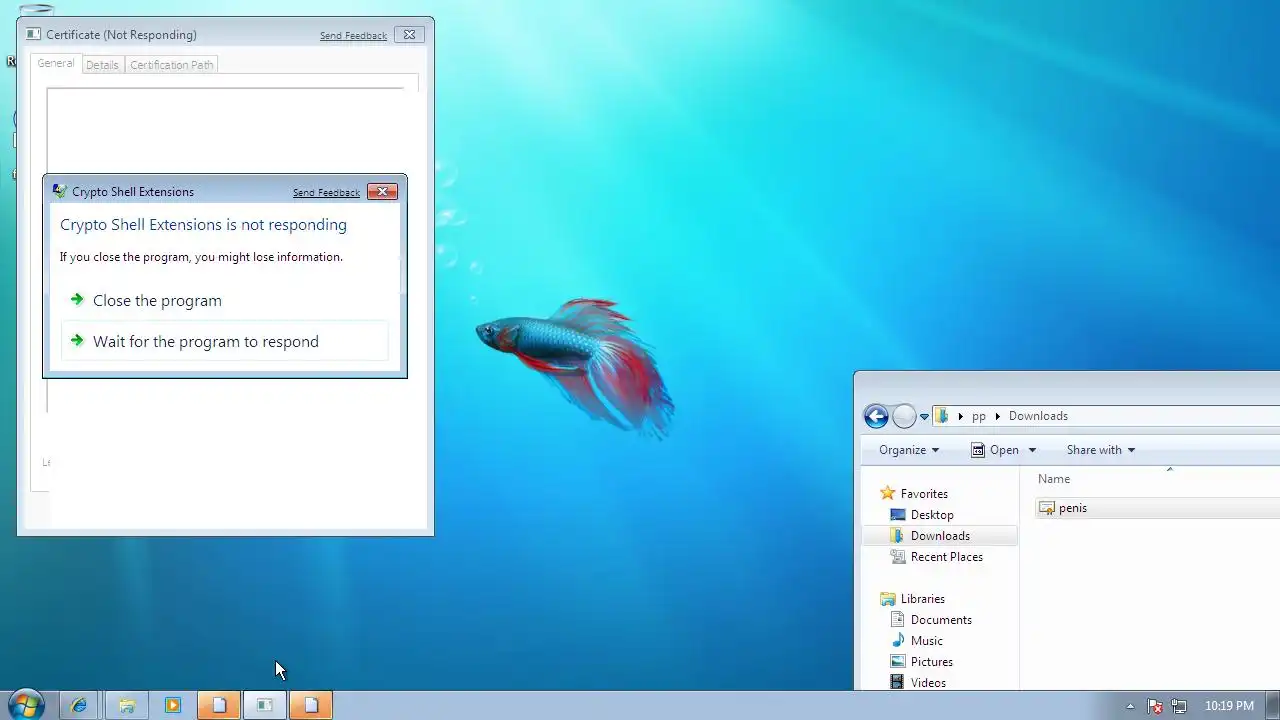Click the Open button in the Explorer toolbar

[x=995, y=450]
